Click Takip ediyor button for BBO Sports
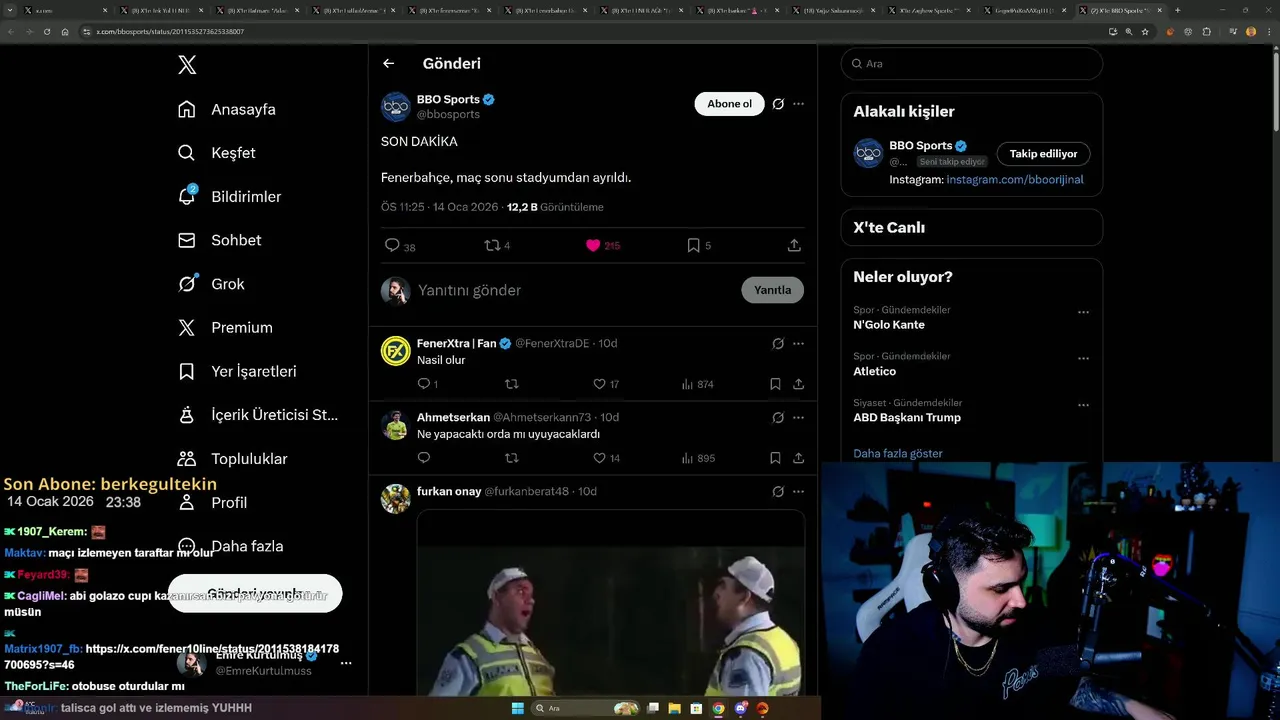 tap(1043, 154)
